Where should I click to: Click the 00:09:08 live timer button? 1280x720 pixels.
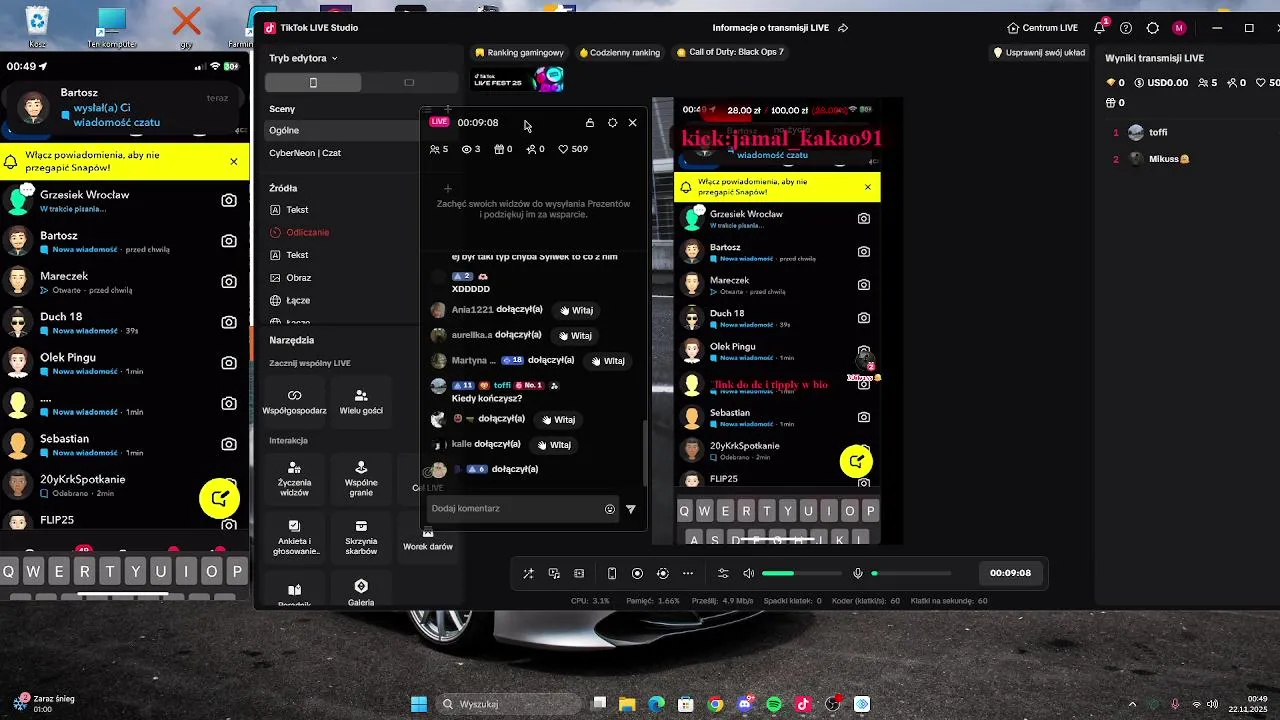pos(1010,573)
